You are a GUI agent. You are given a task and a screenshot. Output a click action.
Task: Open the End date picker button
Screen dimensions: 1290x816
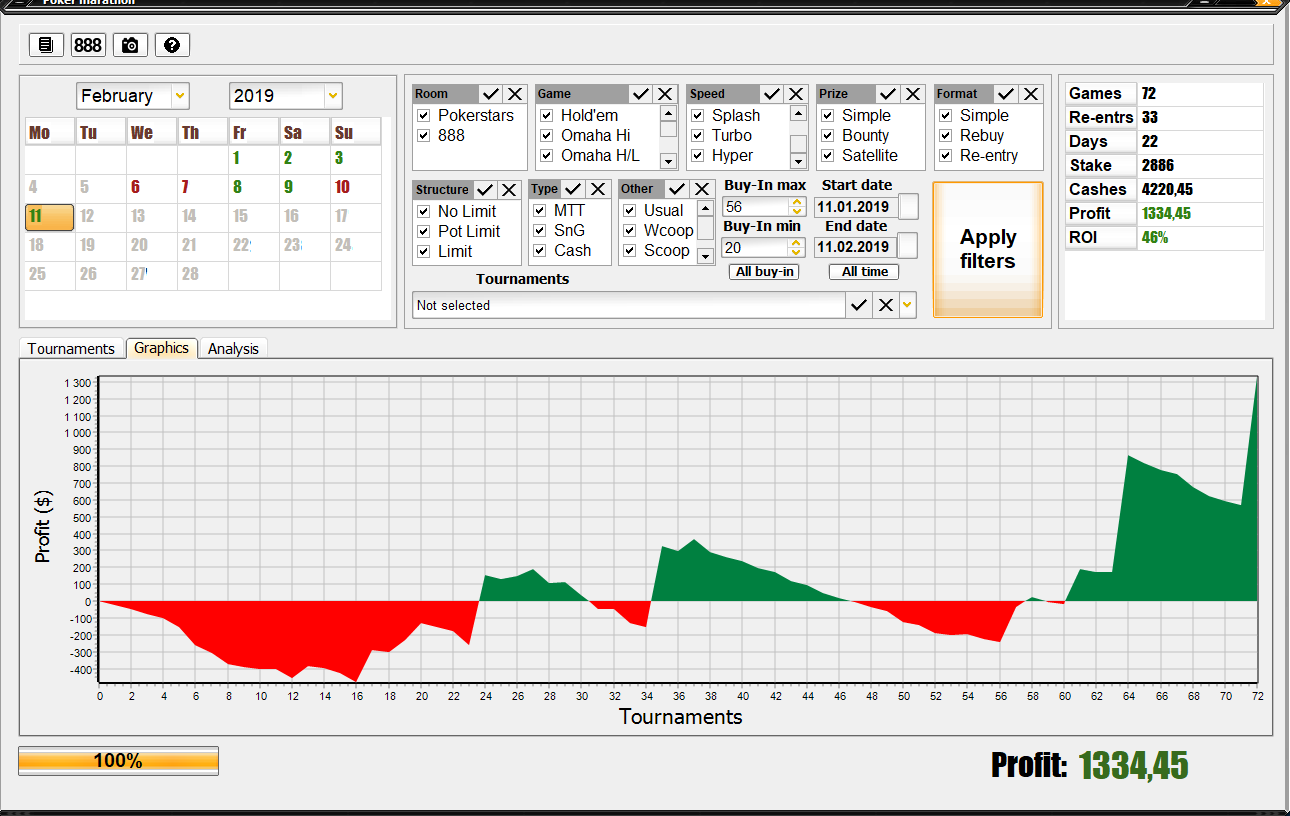(x=907, y=246)
